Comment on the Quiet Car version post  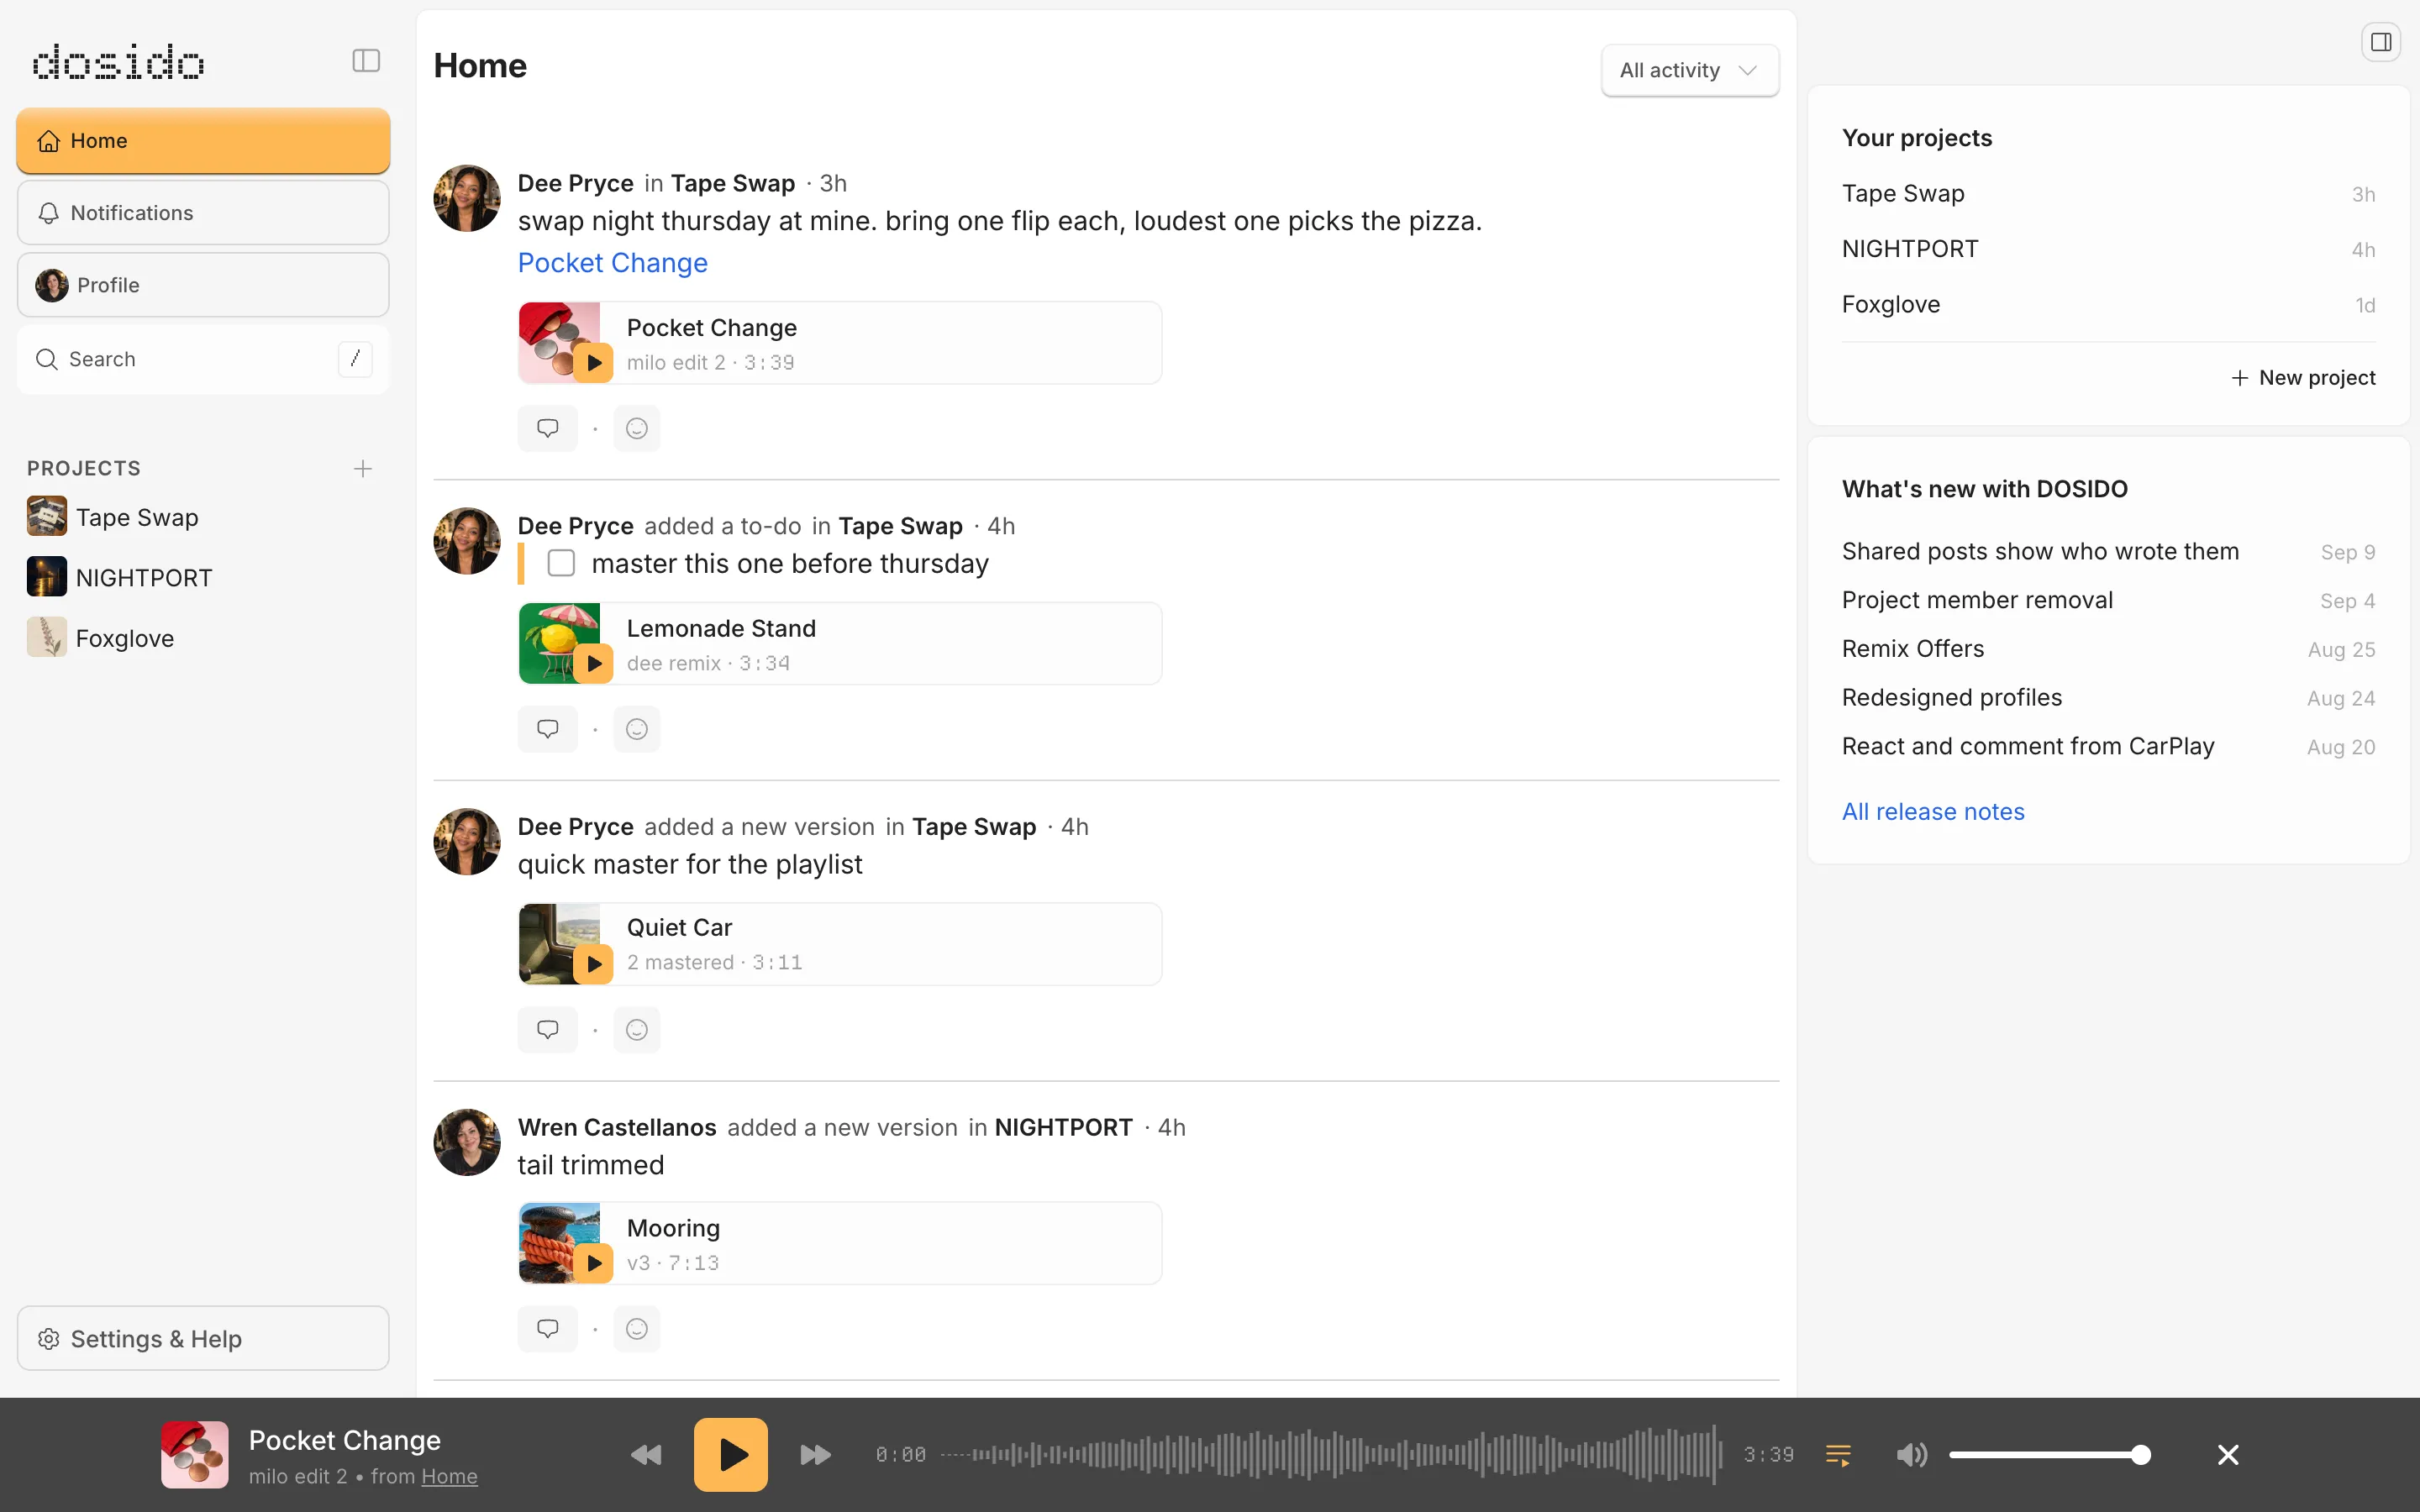[x=547, y=1029]
